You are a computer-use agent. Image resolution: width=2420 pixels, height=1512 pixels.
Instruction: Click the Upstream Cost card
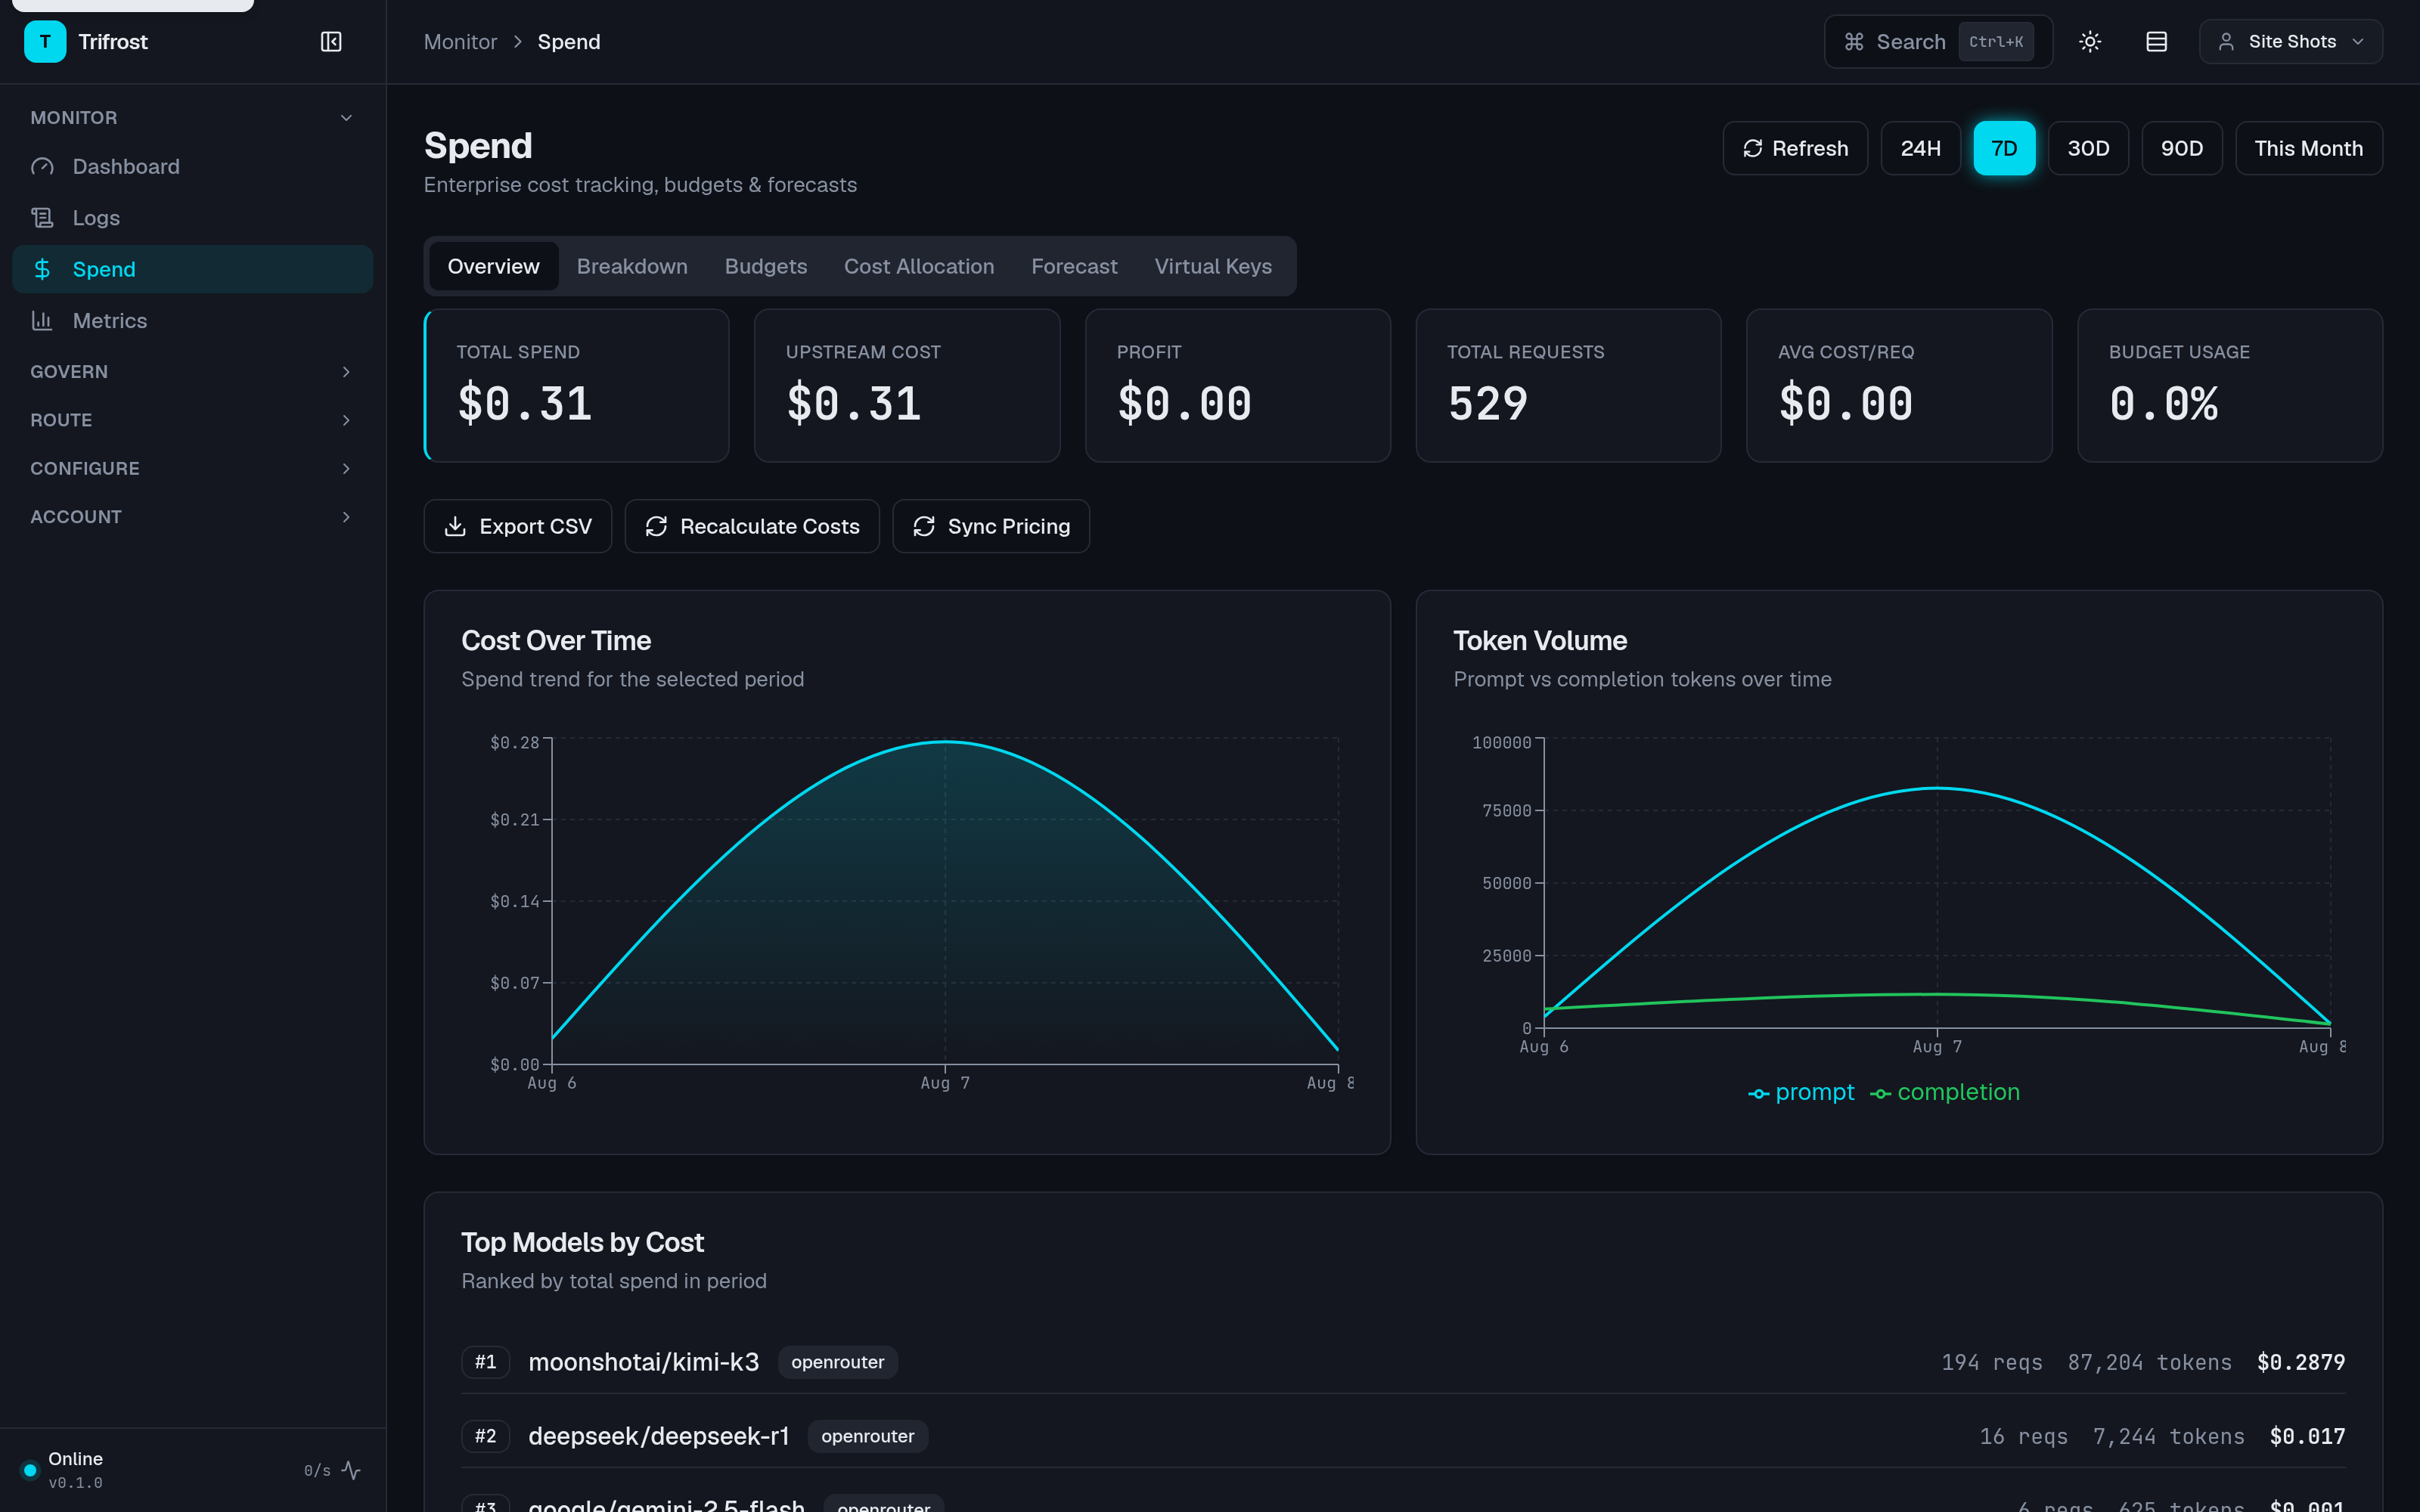907,385
